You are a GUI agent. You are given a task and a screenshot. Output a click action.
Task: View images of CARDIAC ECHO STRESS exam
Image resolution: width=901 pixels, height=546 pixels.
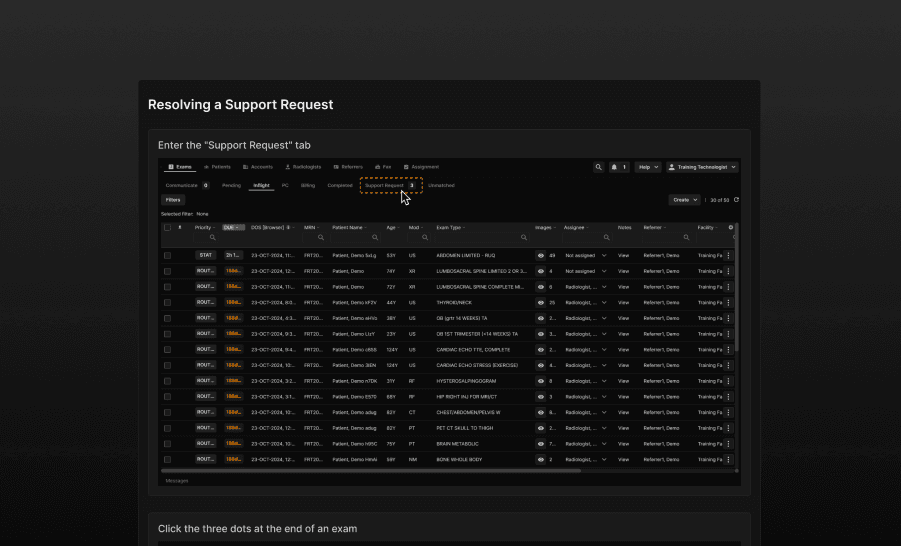tap(541, 366)
